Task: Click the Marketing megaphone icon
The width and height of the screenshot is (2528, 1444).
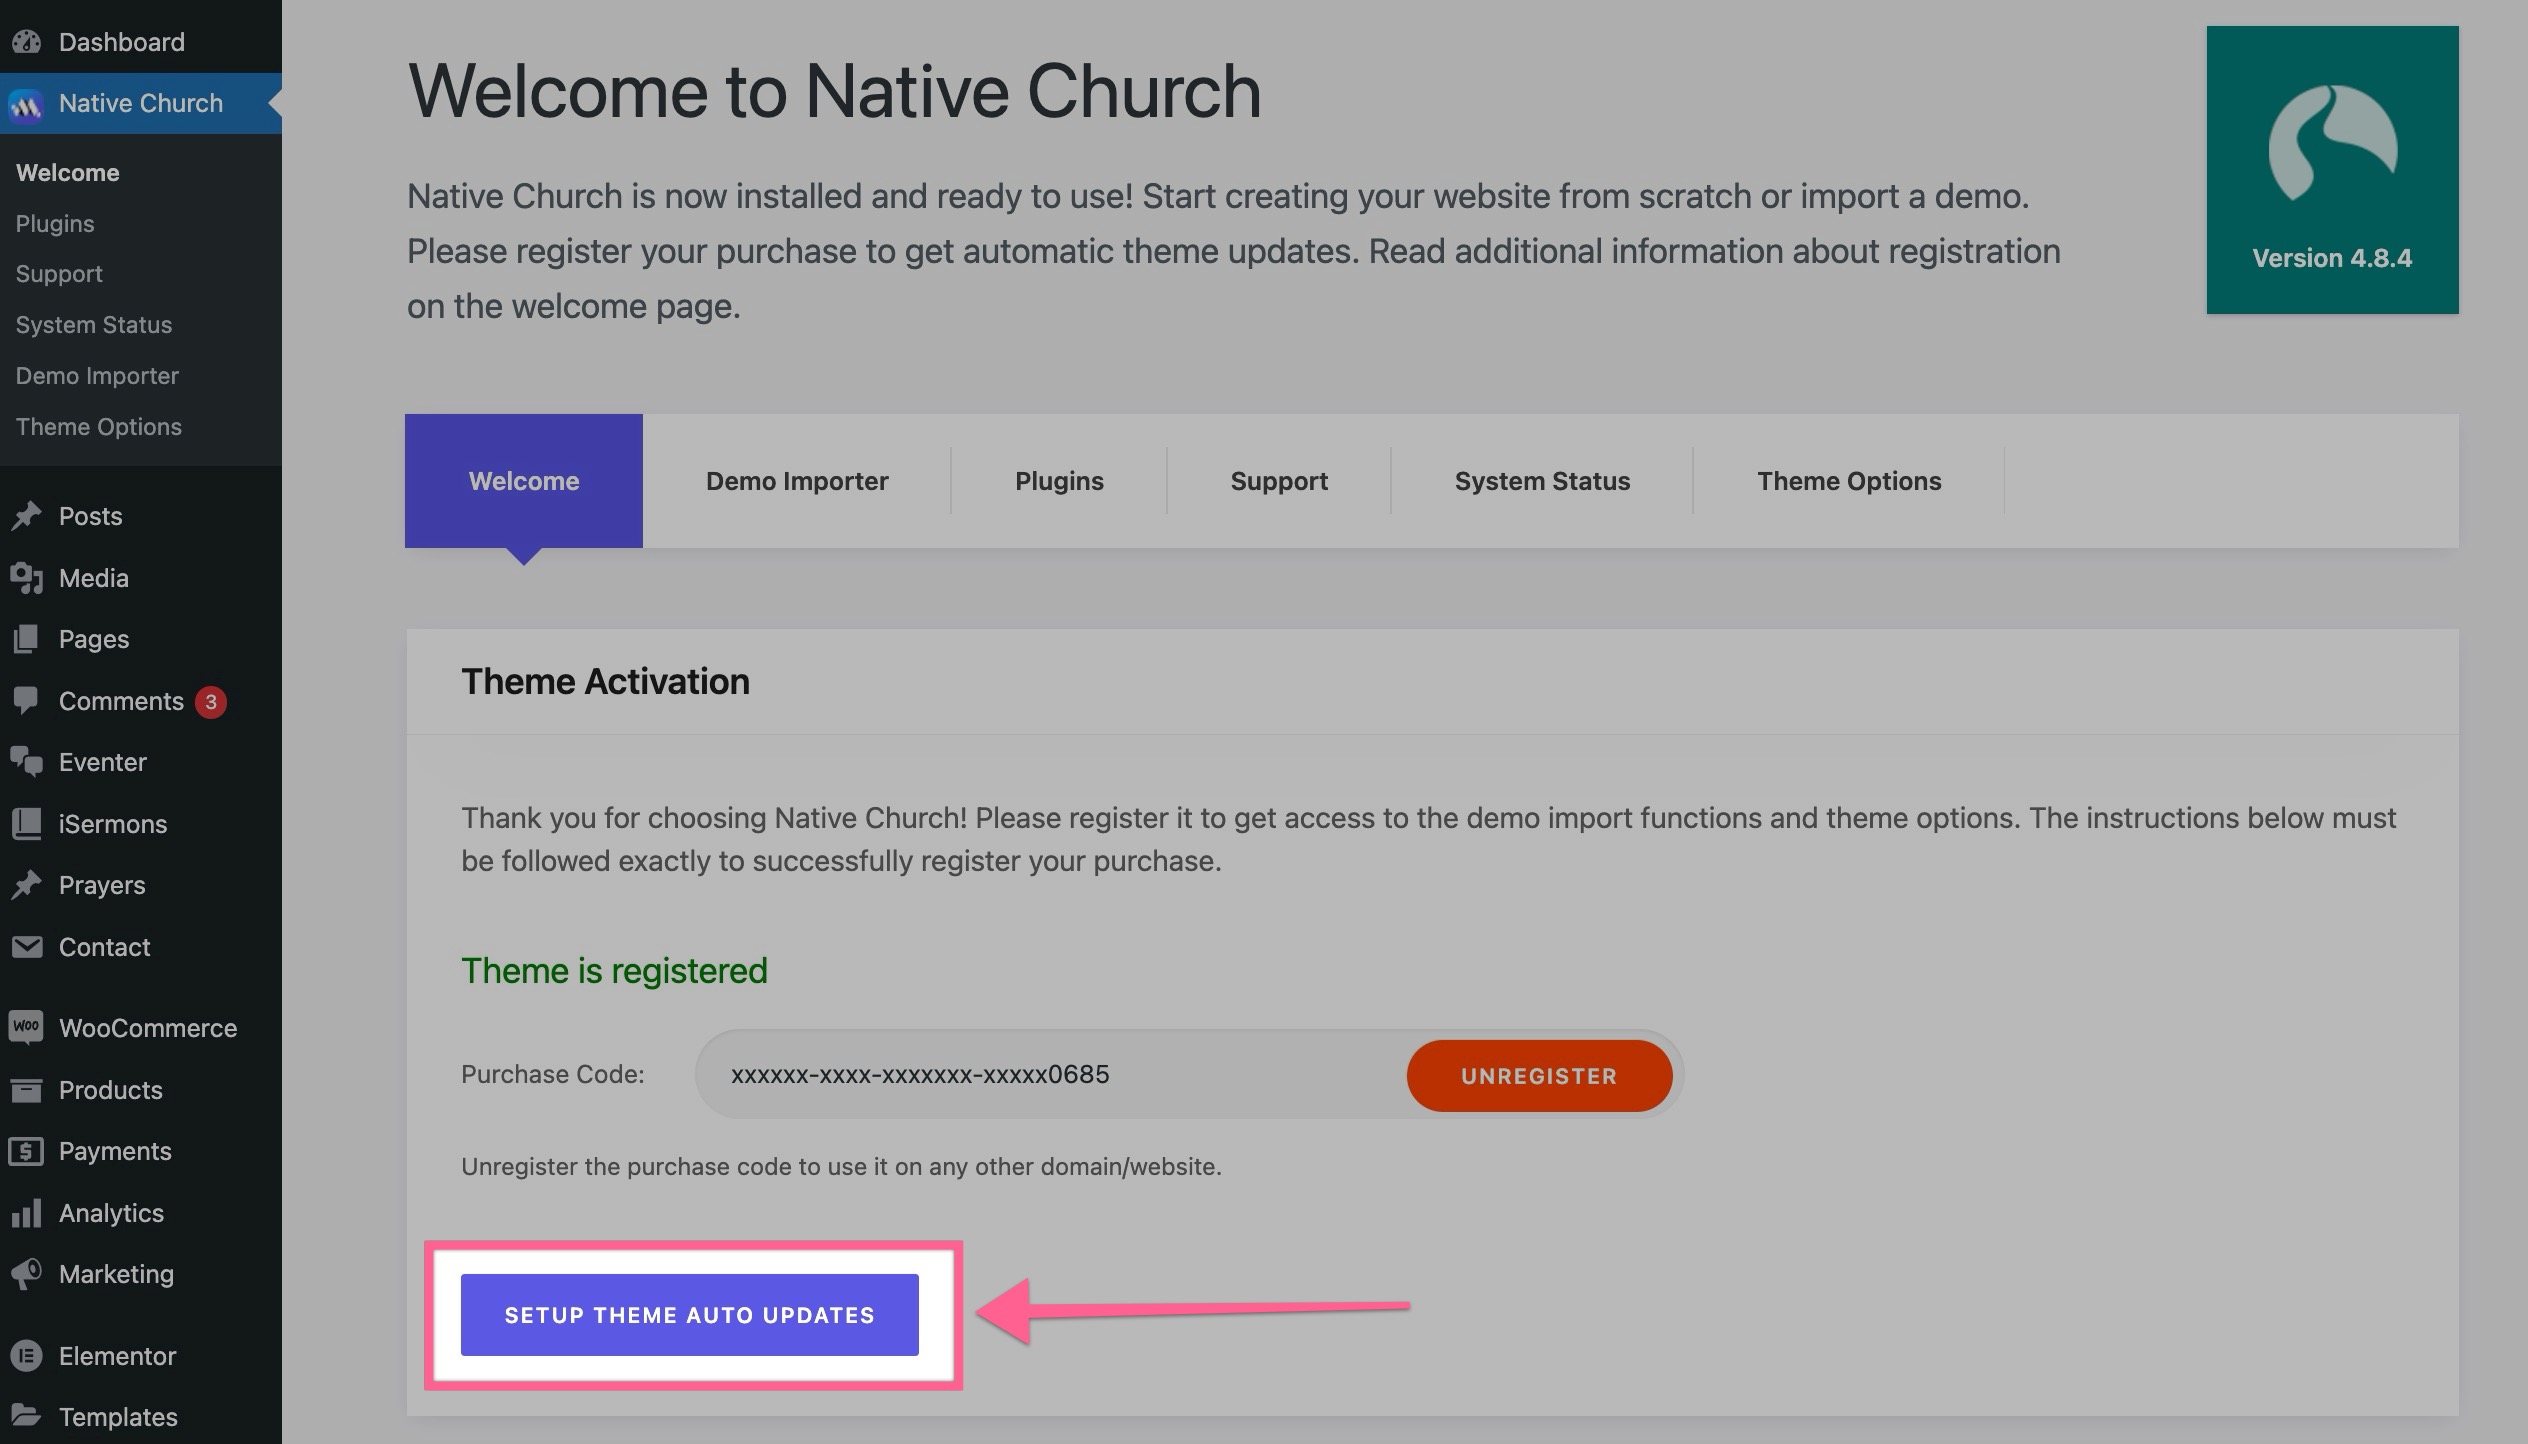Action: pos(27,1274)
